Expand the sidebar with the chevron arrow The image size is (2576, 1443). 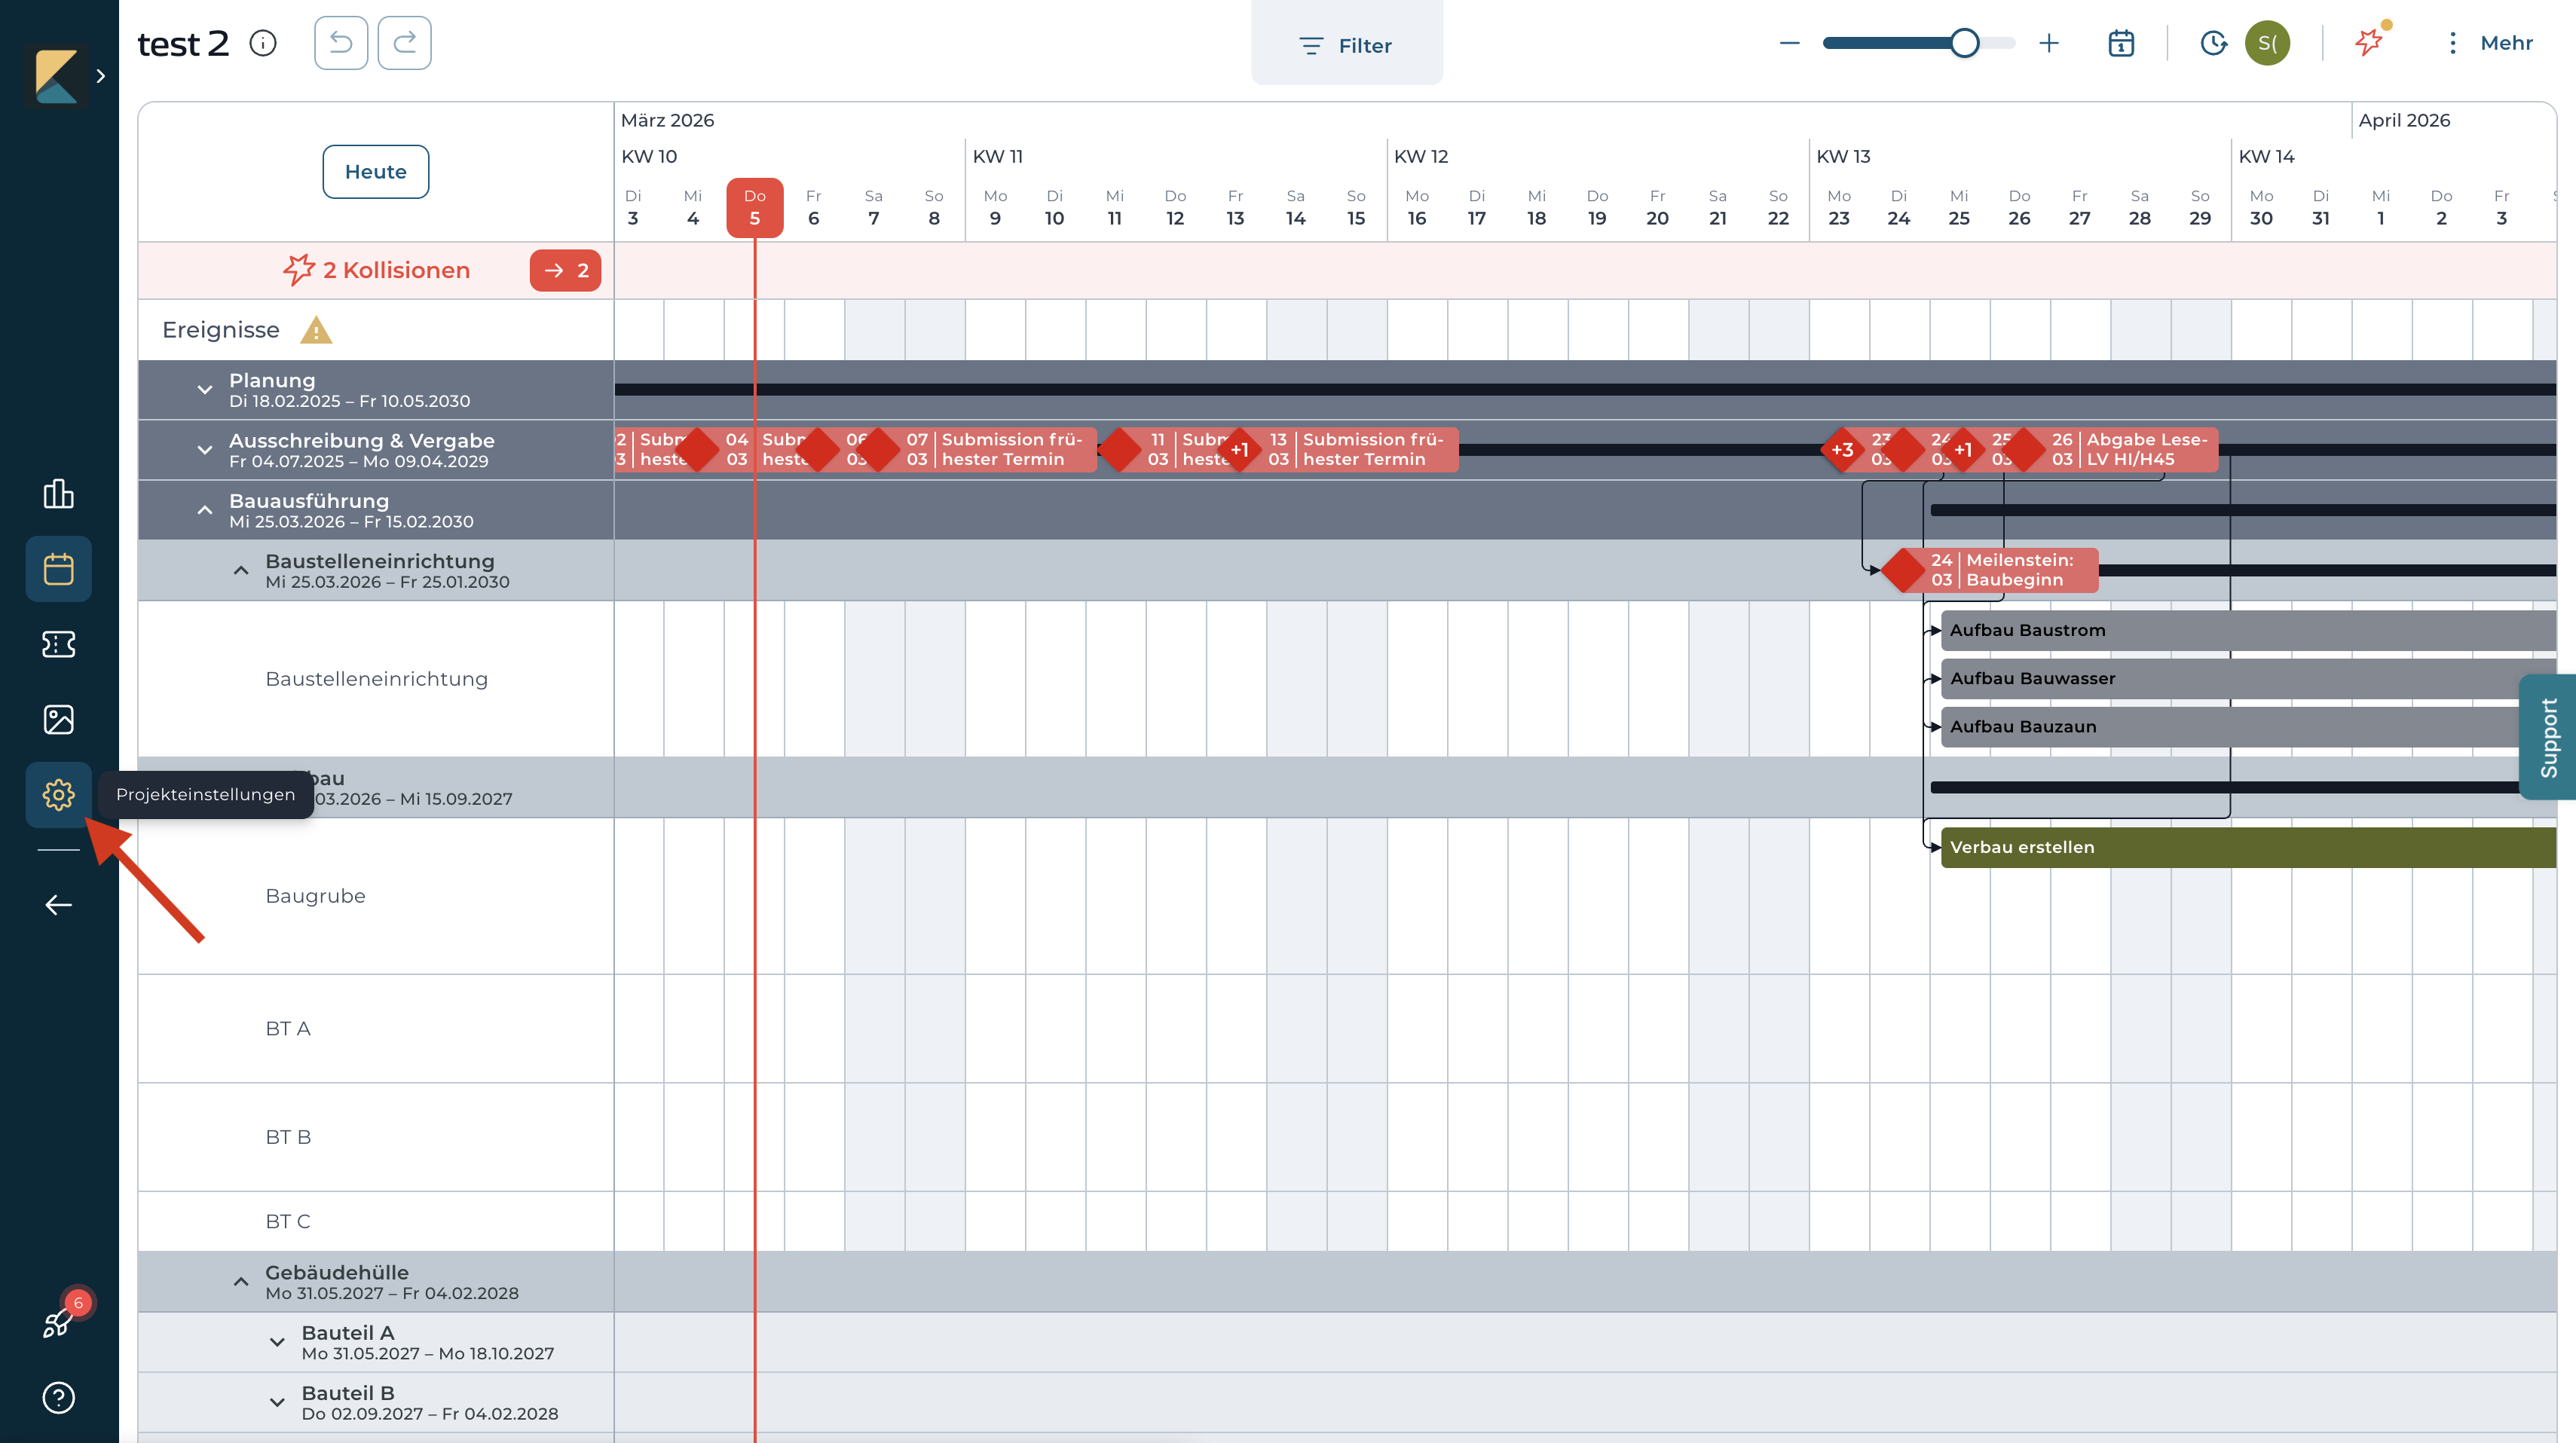click(x=100, y=75)
